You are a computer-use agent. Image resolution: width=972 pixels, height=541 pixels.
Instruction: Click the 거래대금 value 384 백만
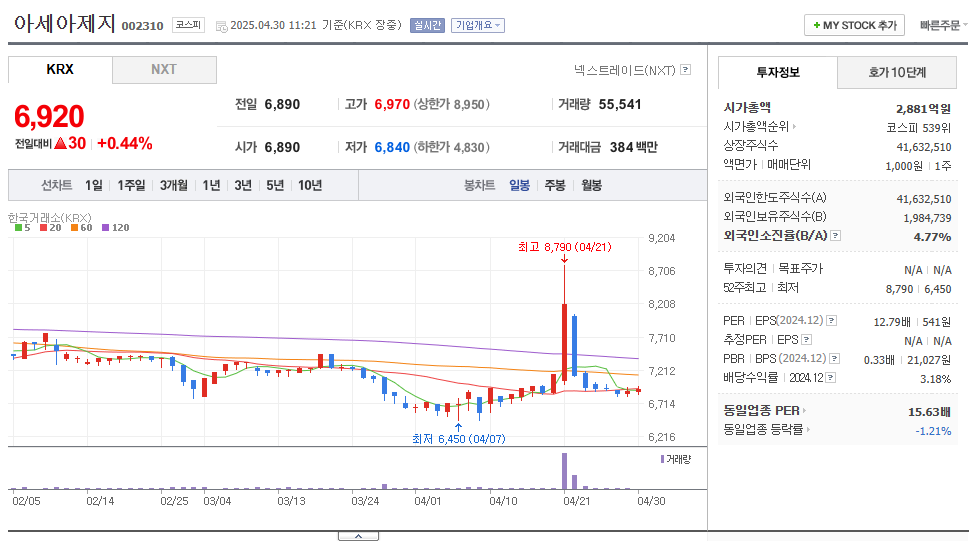tap(634, 147)
